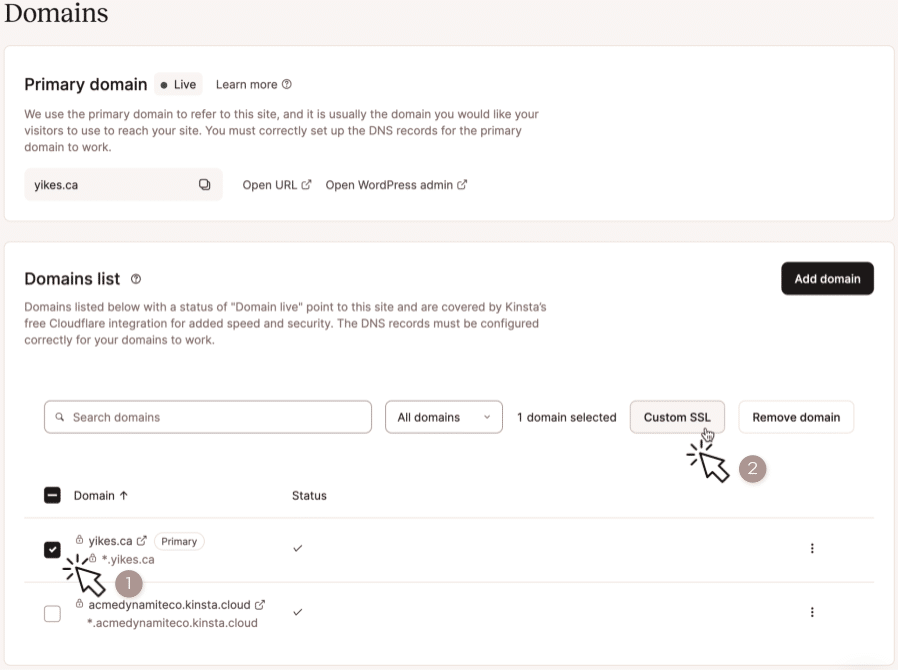Open the actions menu for yikes.ca

click(x=812, y=548)
